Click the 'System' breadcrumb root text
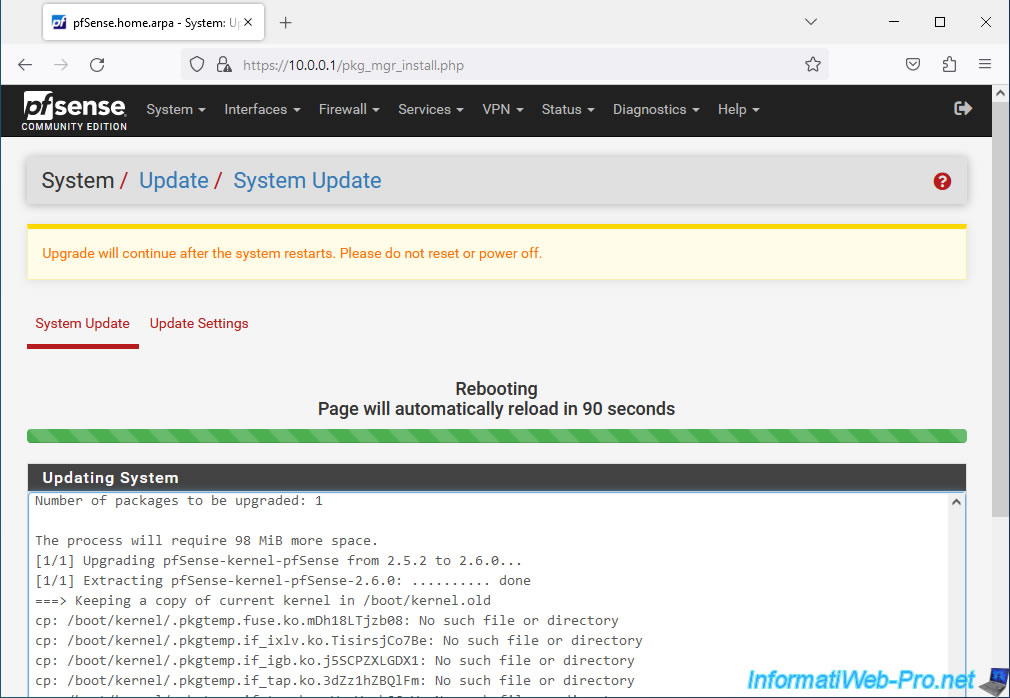 (x=78, y=181)
